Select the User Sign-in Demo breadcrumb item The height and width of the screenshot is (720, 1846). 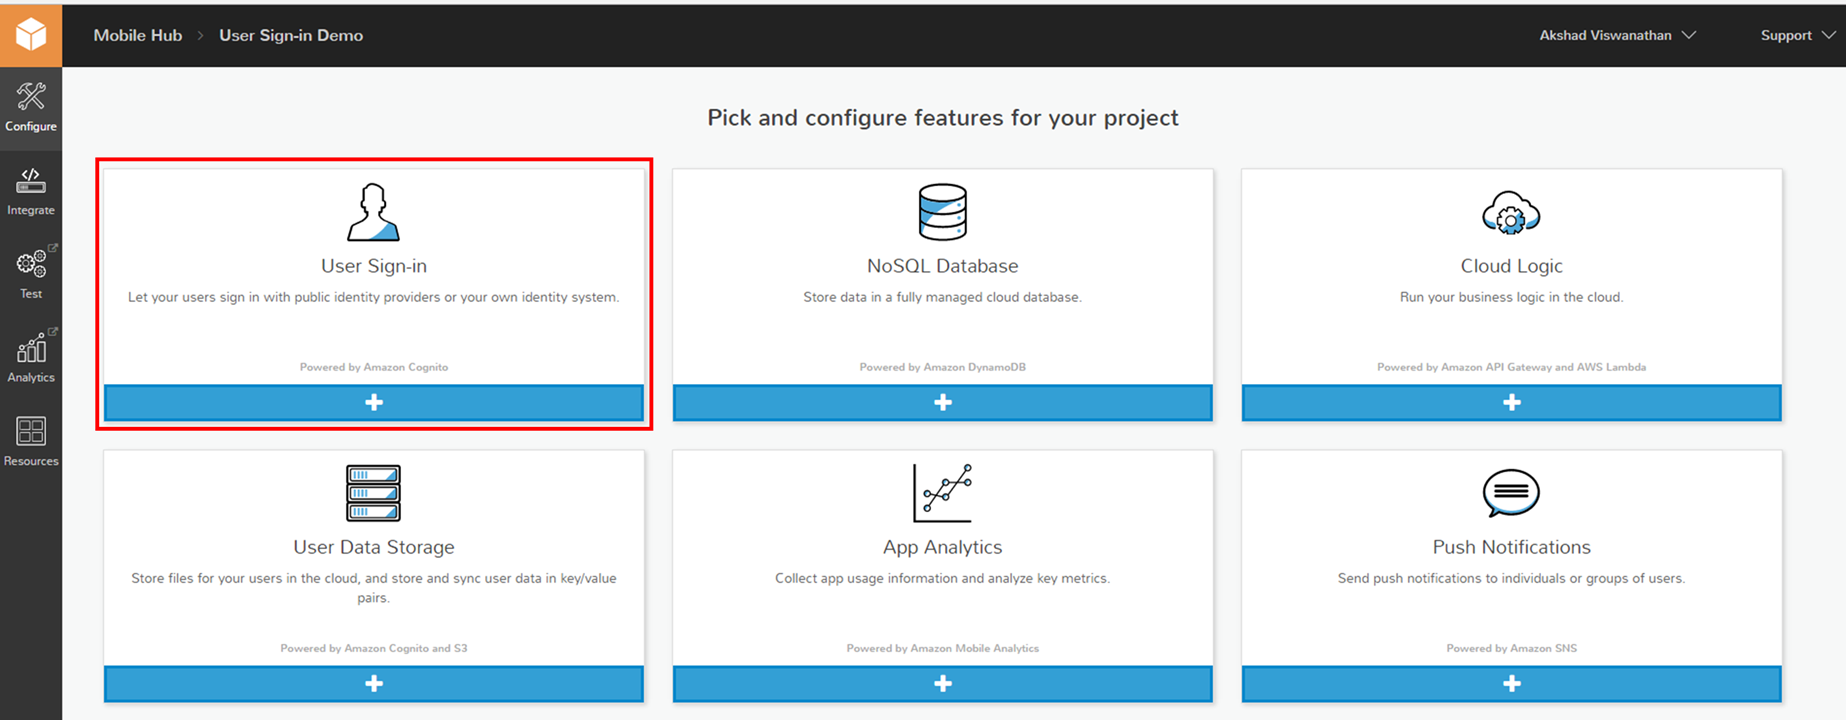click(x=291, y=35)
